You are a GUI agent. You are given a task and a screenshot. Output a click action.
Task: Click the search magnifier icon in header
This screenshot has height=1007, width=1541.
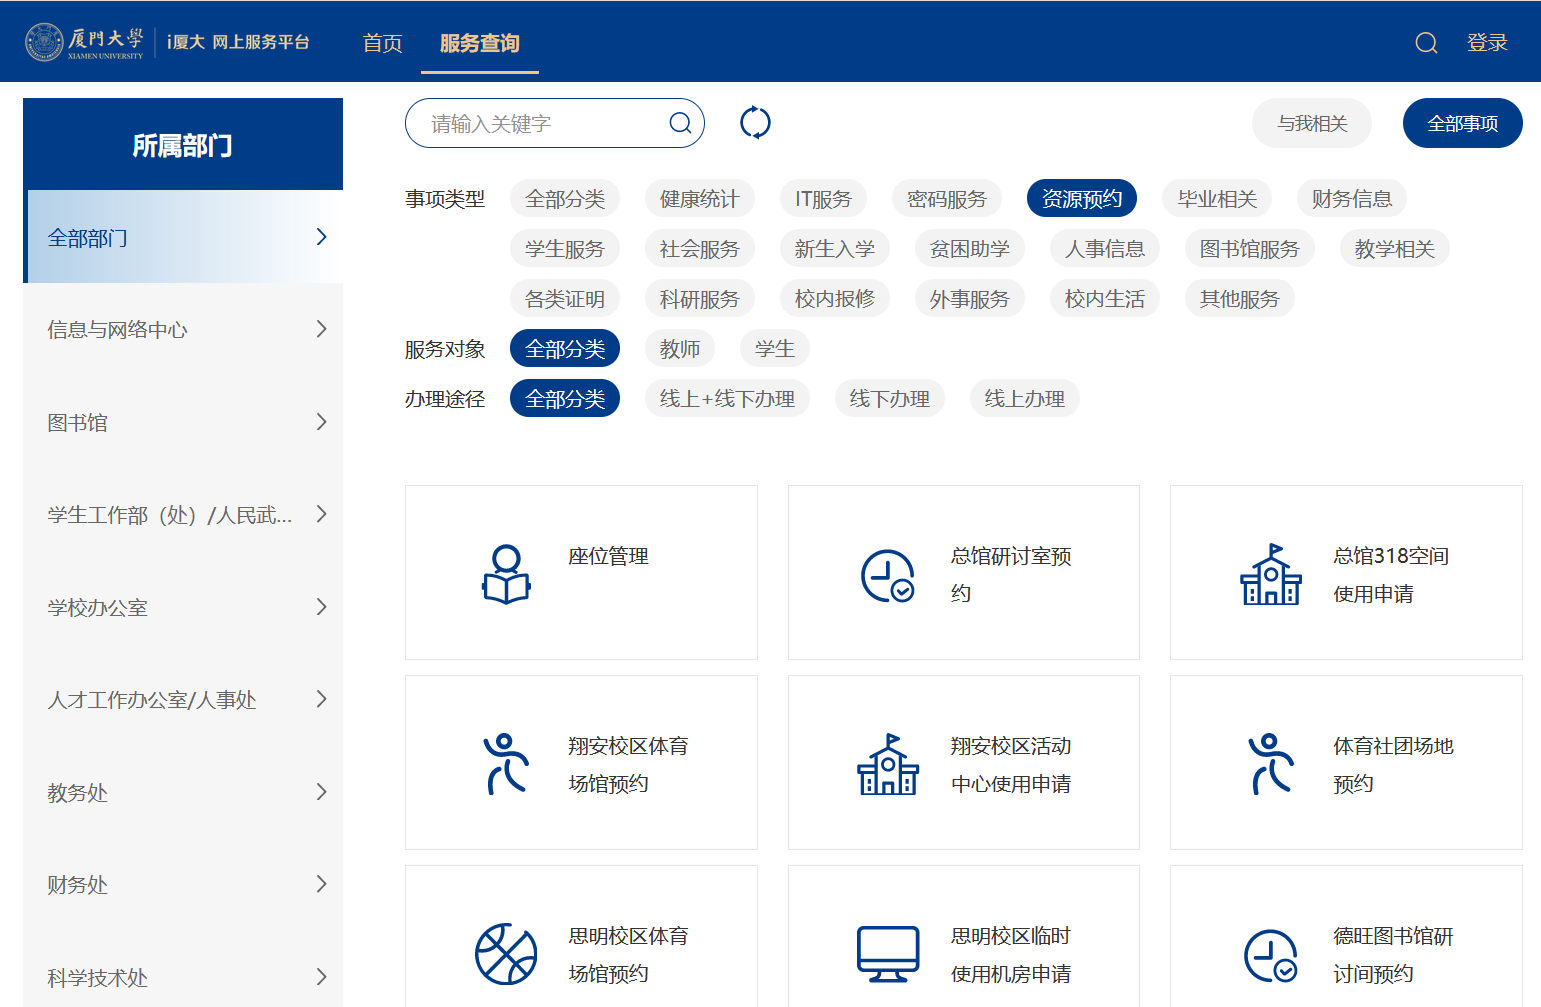(x=1426, y=43)
